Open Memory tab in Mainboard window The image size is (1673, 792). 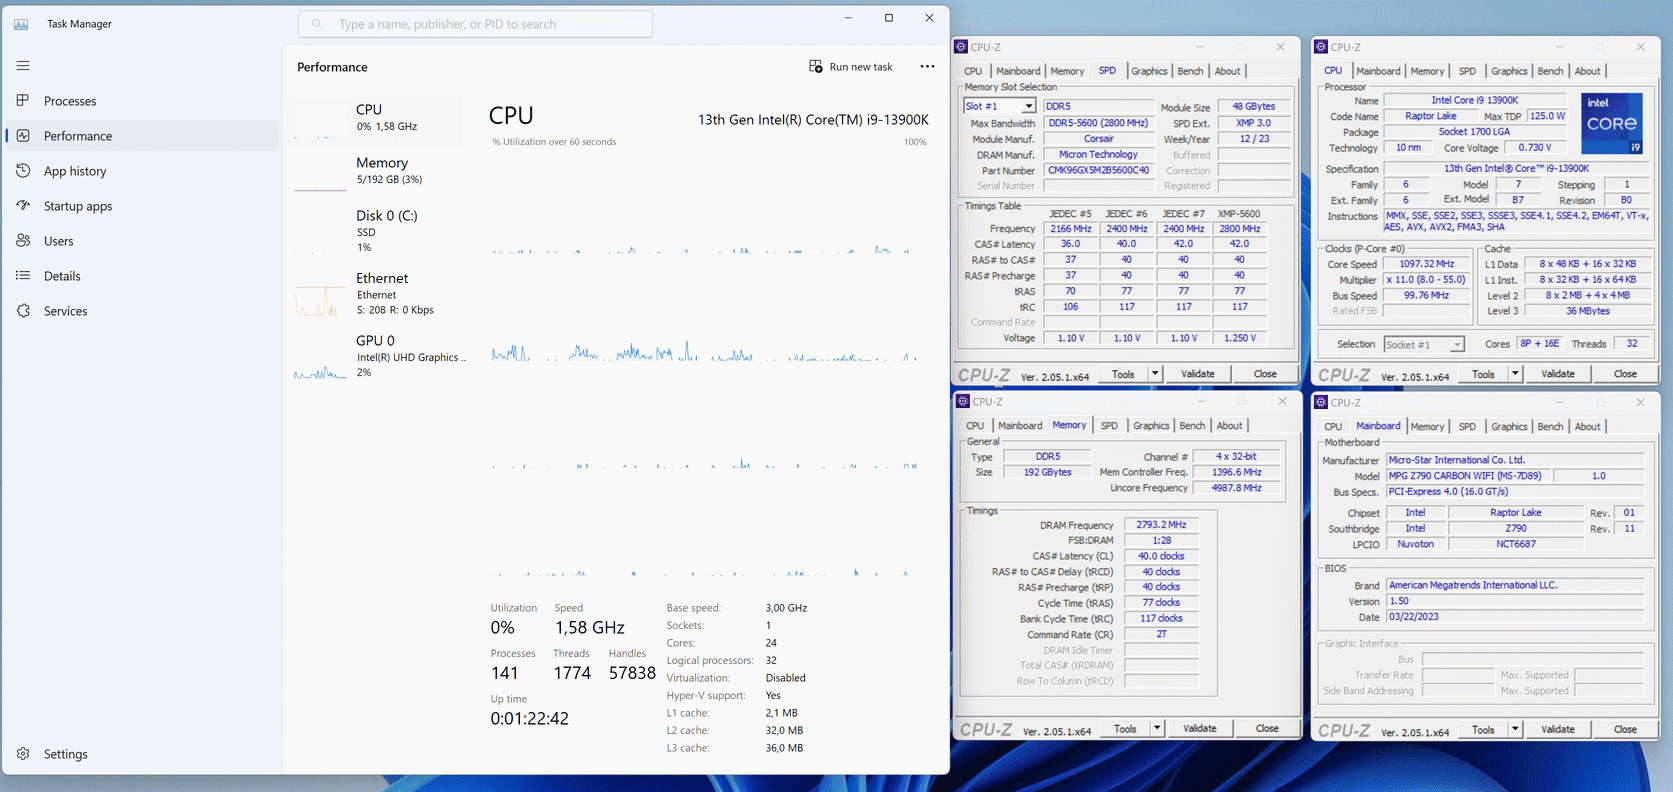[1427, 427]
